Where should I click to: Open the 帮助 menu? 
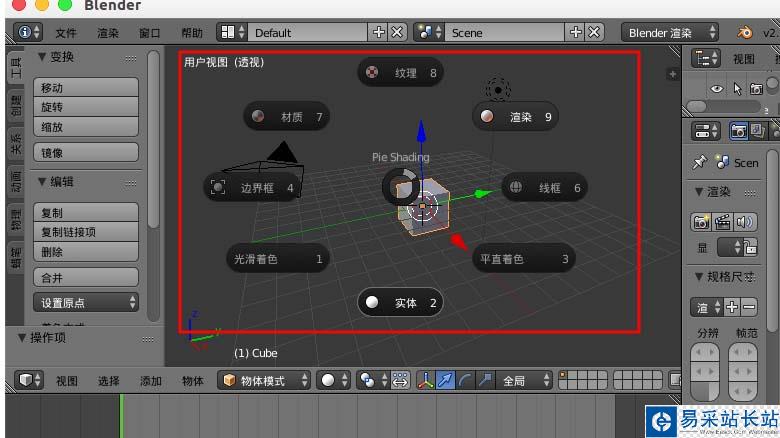(192, 33)
